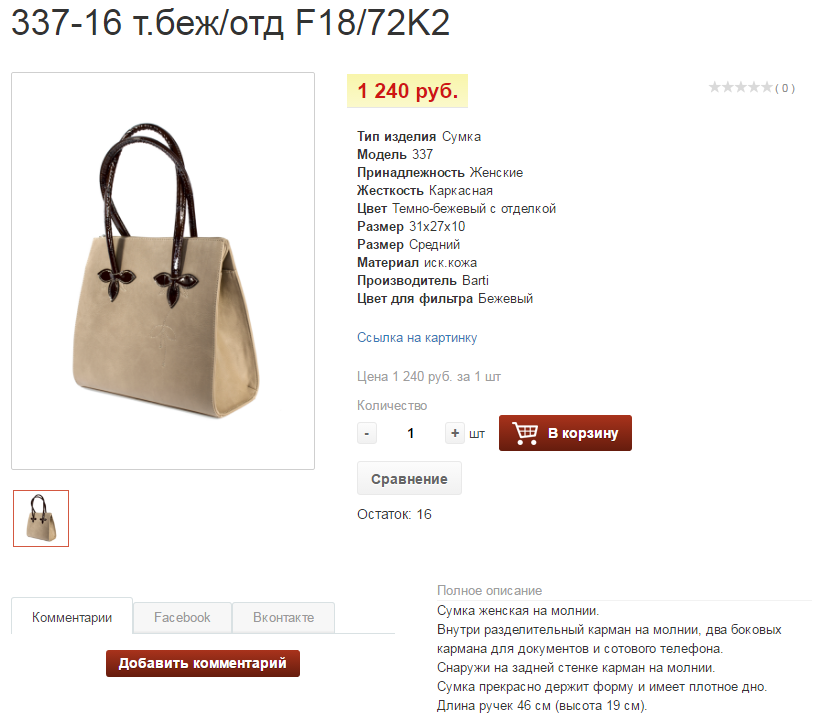This screenshot has height=723, width=824.
Task: Rate product with first star
Action: (x=715, y=87)
